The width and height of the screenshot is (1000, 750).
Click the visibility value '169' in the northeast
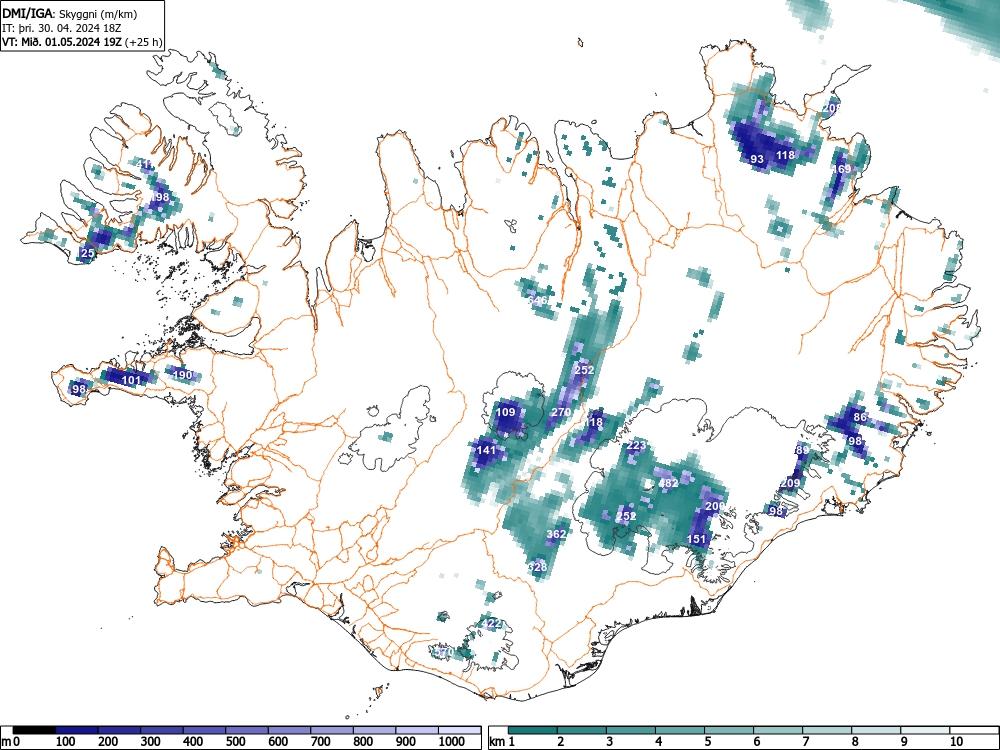coord(842,169)
